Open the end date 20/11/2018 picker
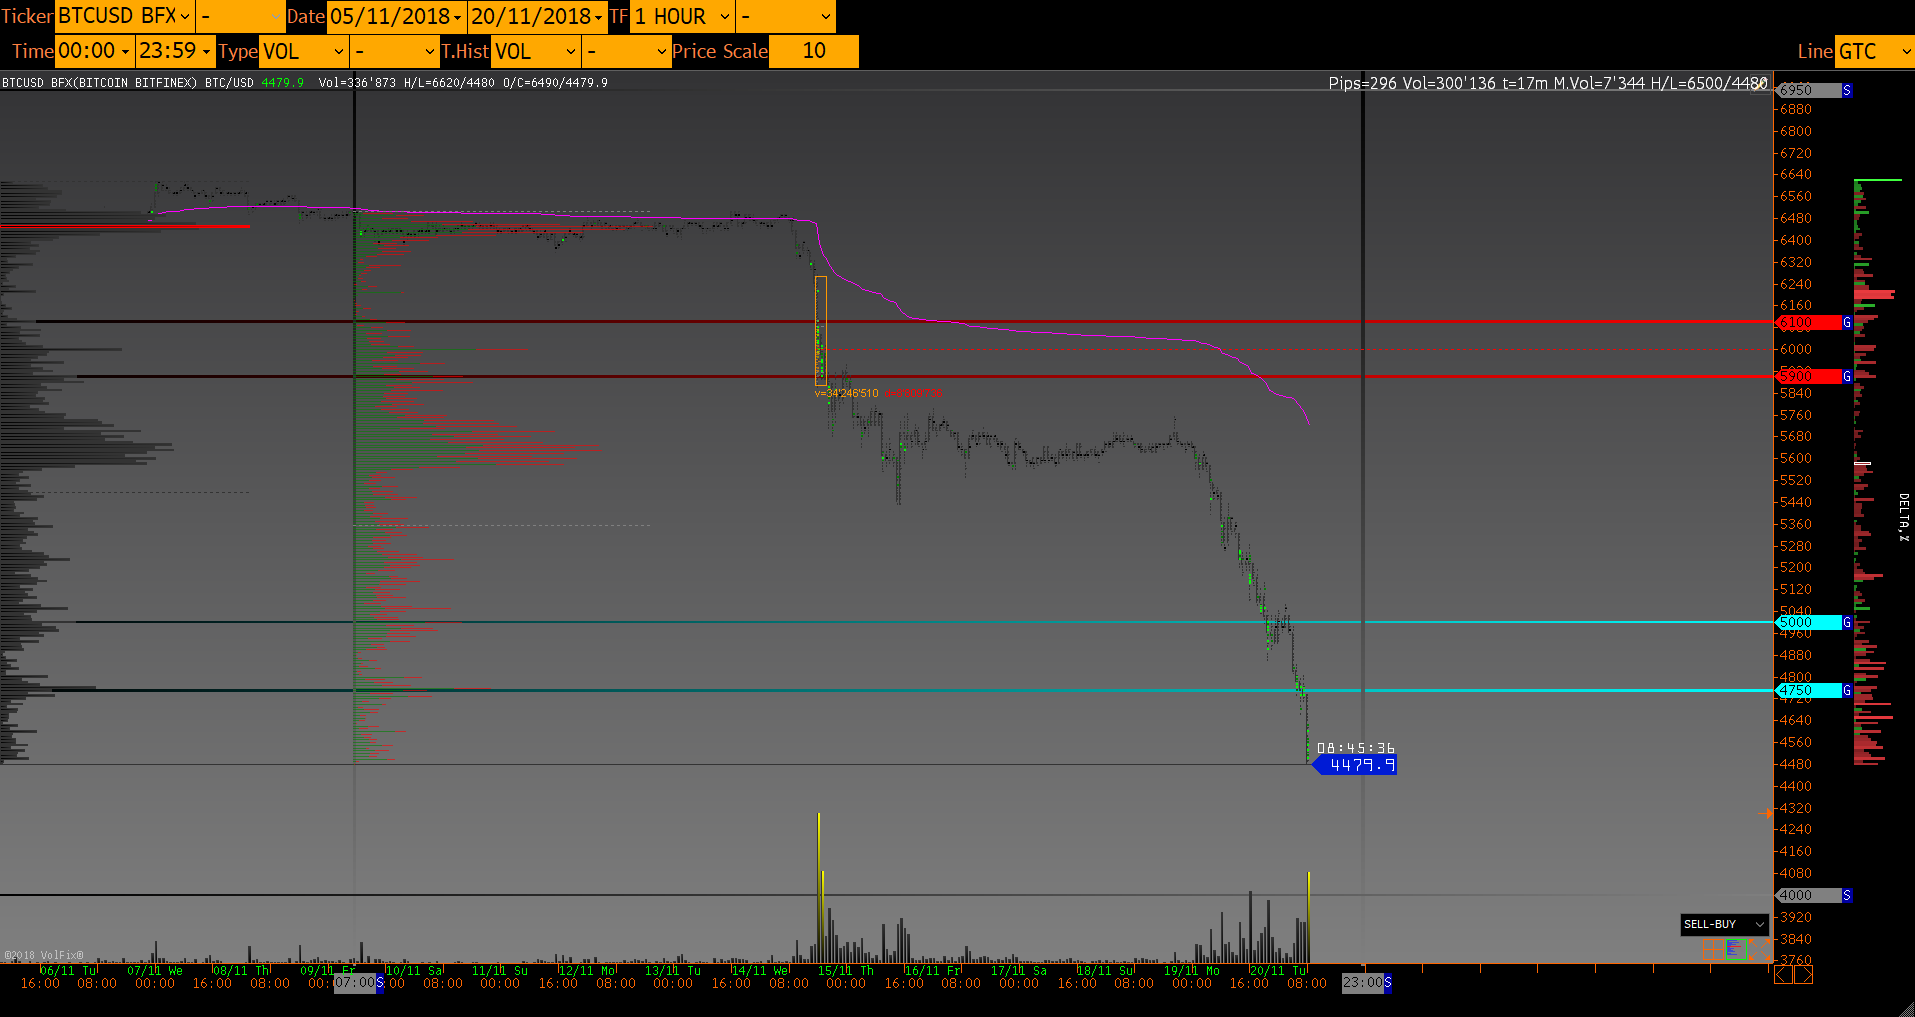This screenshot has width=1915, height=1017. [538, 16]
